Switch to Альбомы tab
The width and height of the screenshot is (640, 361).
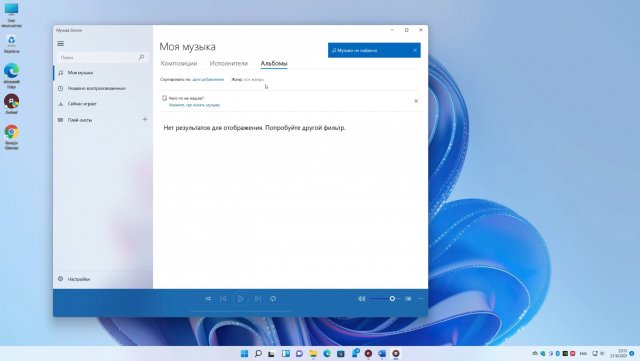[274, 63]
